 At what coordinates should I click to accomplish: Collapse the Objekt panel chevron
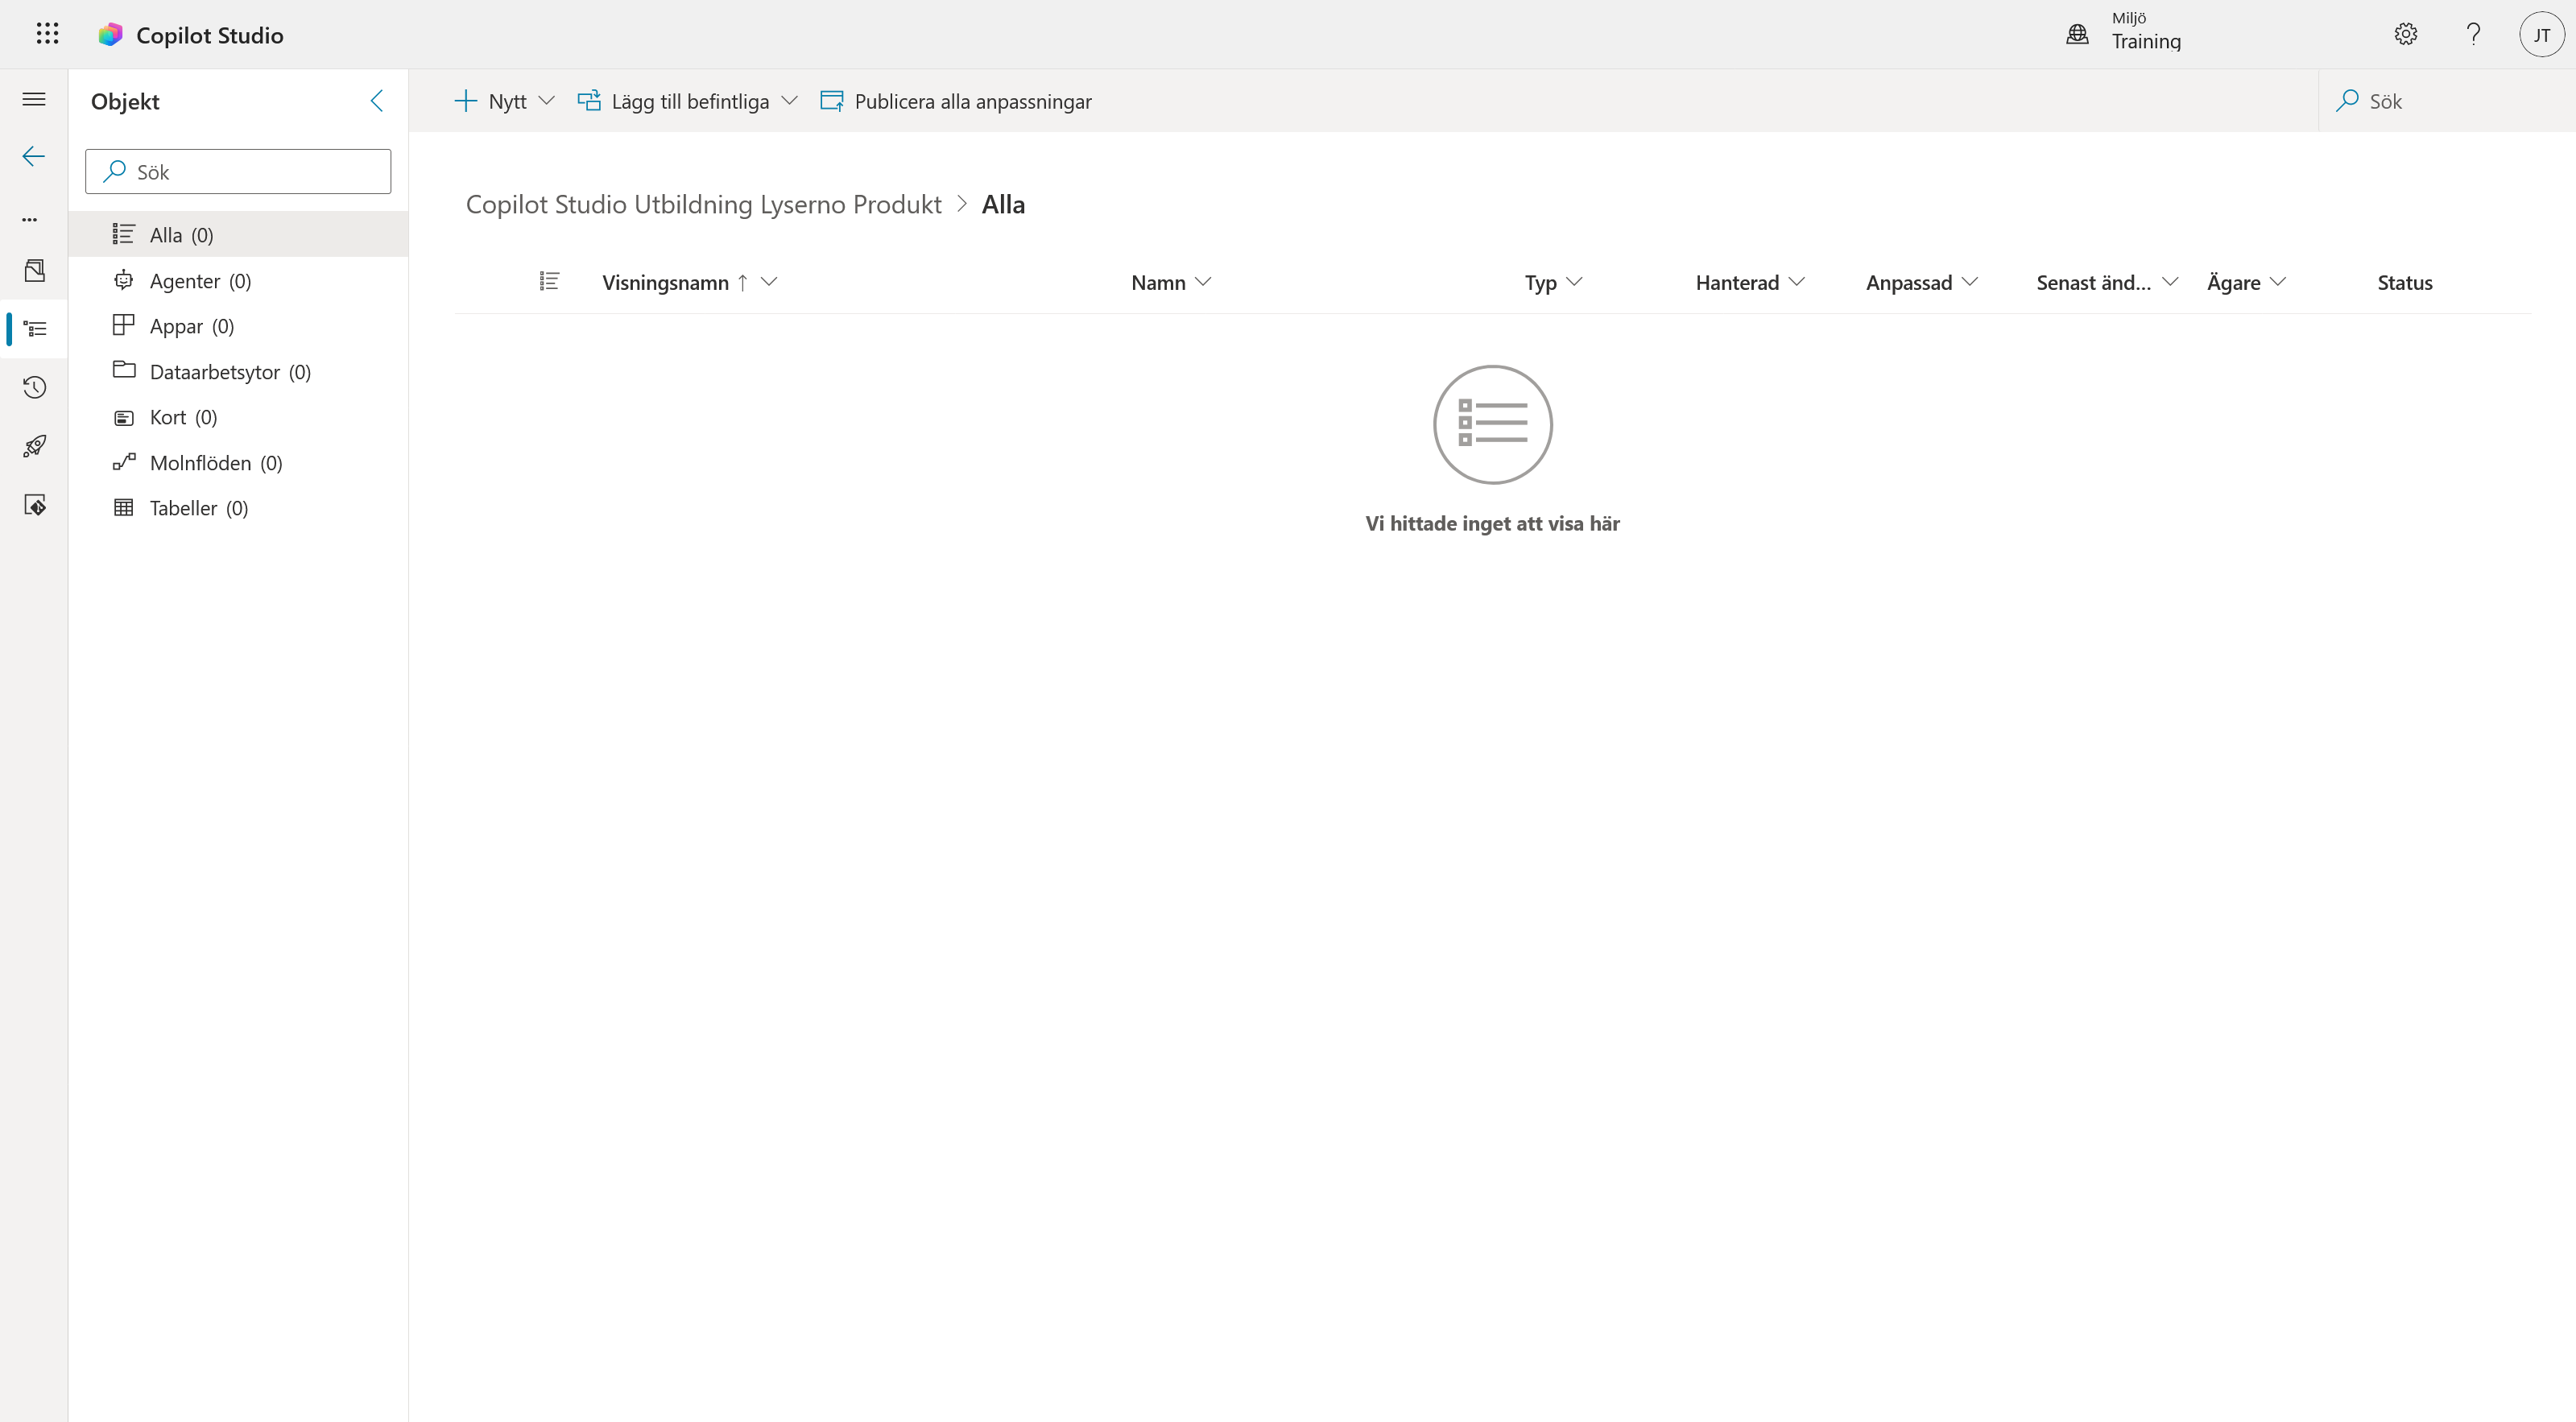click(x=377, y=100)
